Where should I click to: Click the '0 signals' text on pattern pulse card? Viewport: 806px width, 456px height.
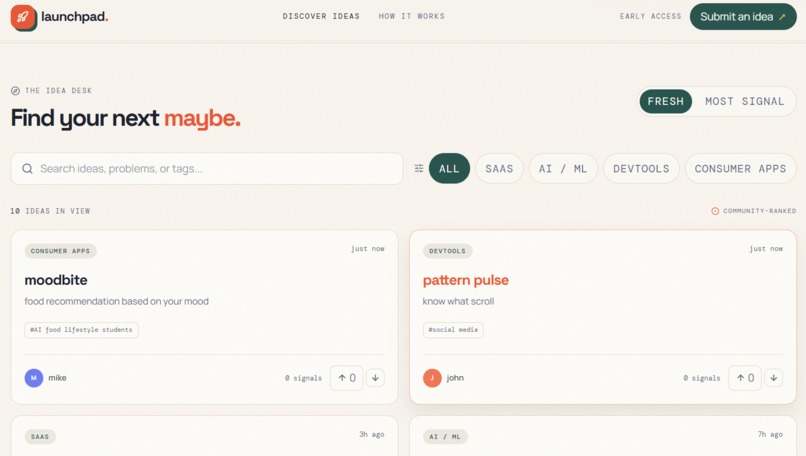pos(702,378)
